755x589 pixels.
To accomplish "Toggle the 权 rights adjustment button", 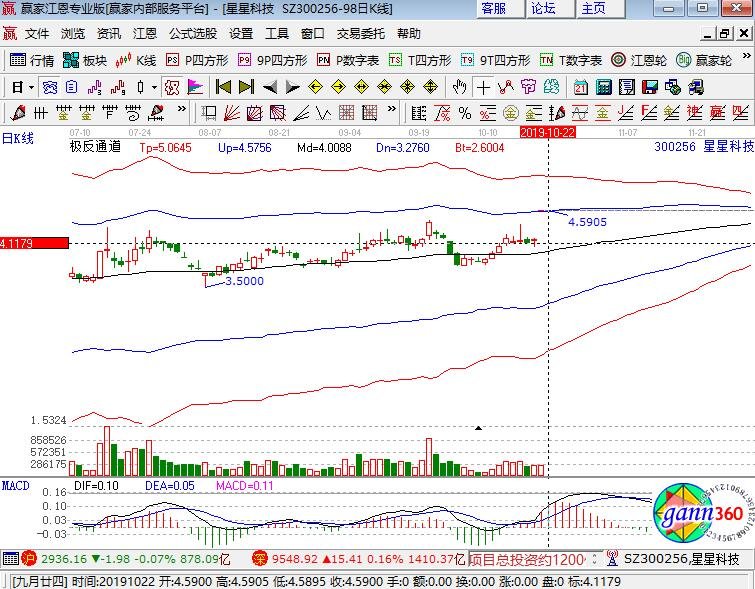I will pos(172,88).
